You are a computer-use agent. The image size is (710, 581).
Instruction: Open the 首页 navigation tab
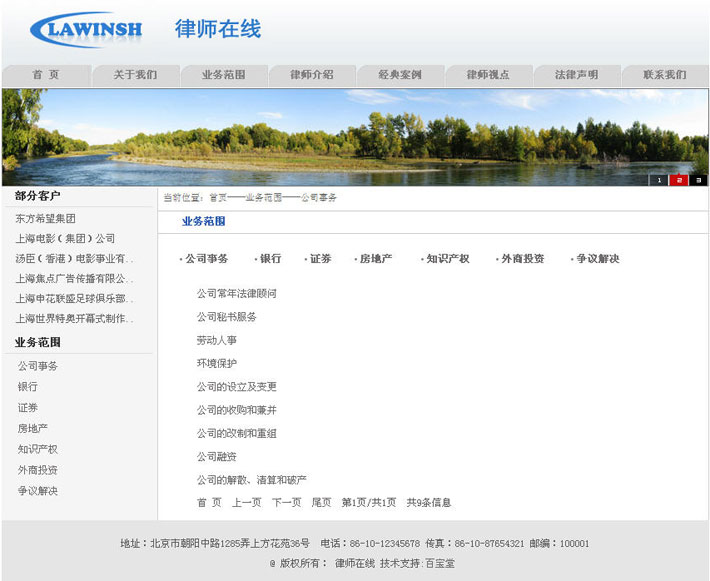[x=46, y=75]
